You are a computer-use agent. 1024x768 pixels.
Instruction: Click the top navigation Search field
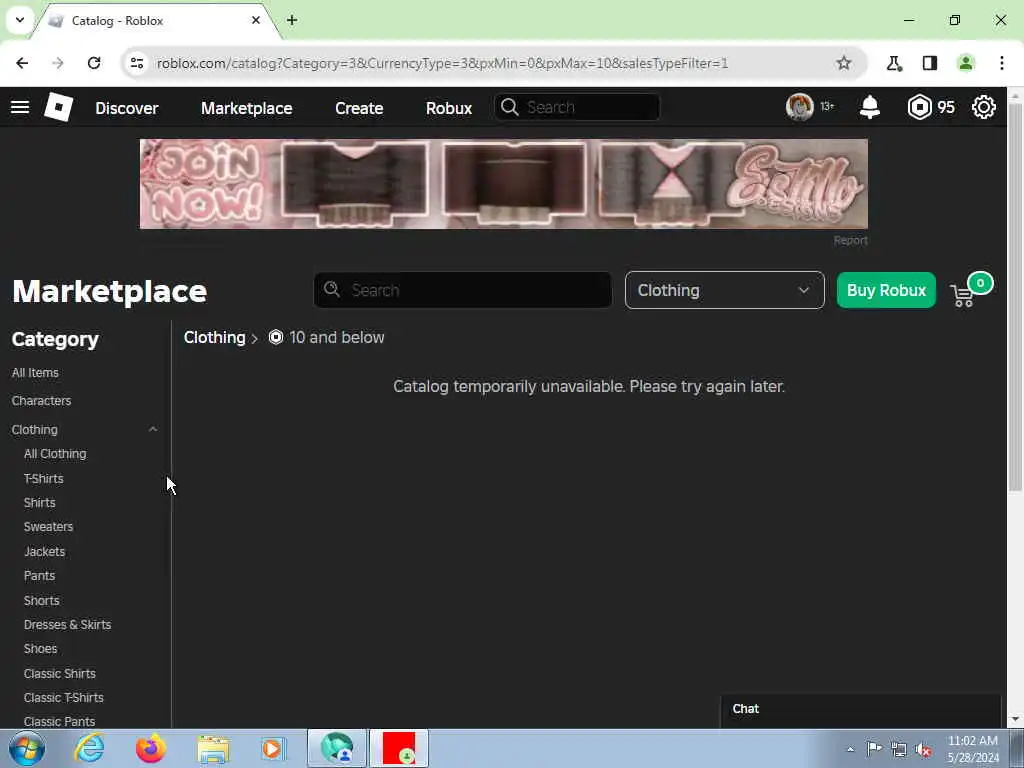point(577,107)
